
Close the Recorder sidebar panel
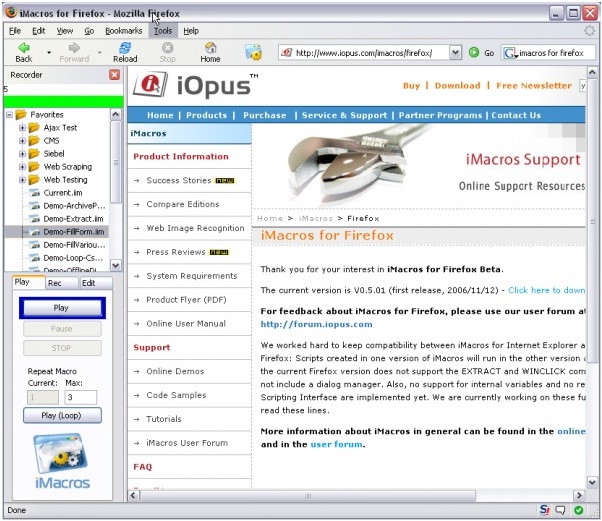tap(114, 74)
